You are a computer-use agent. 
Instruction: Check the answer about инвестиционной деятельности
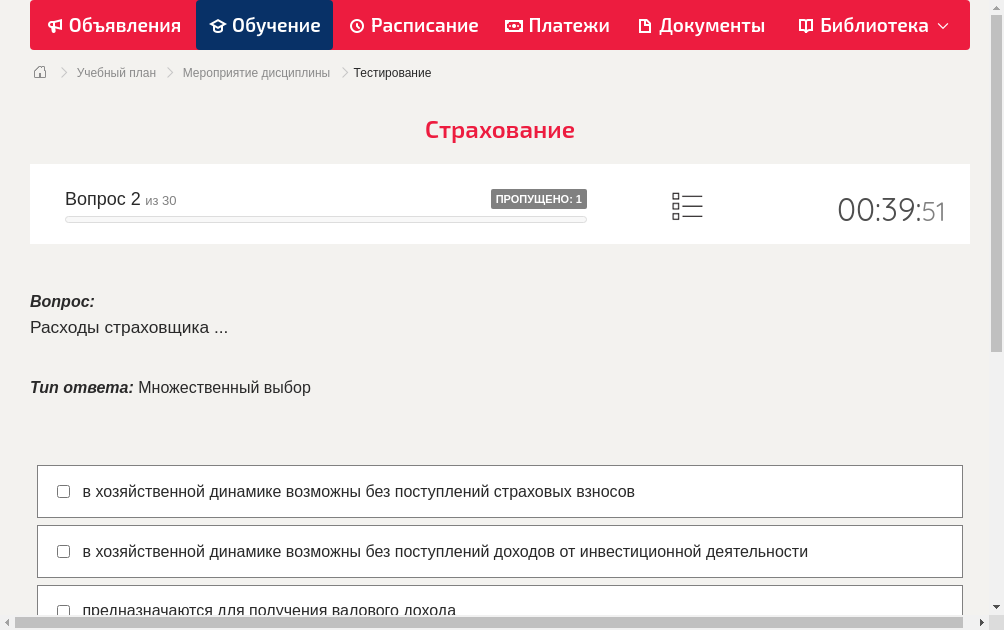coord(63,551)
